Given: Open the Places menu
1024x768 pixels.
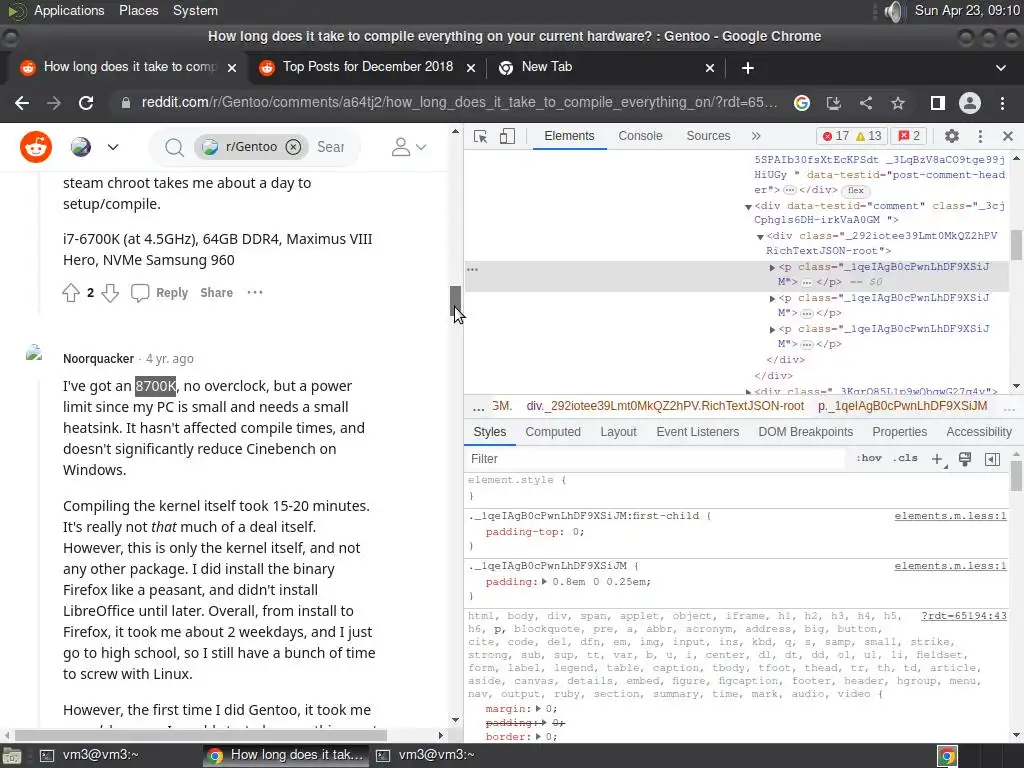Looking at the screenshot, I should 138,10.
